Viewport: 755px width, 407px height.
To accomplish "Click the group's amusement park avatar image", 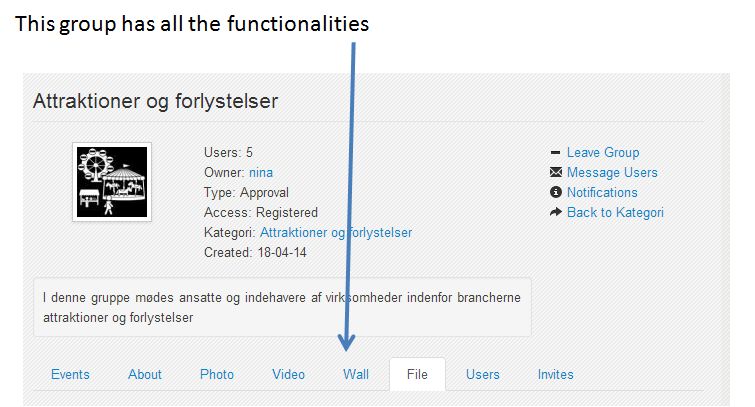I will tap(112, 182).
